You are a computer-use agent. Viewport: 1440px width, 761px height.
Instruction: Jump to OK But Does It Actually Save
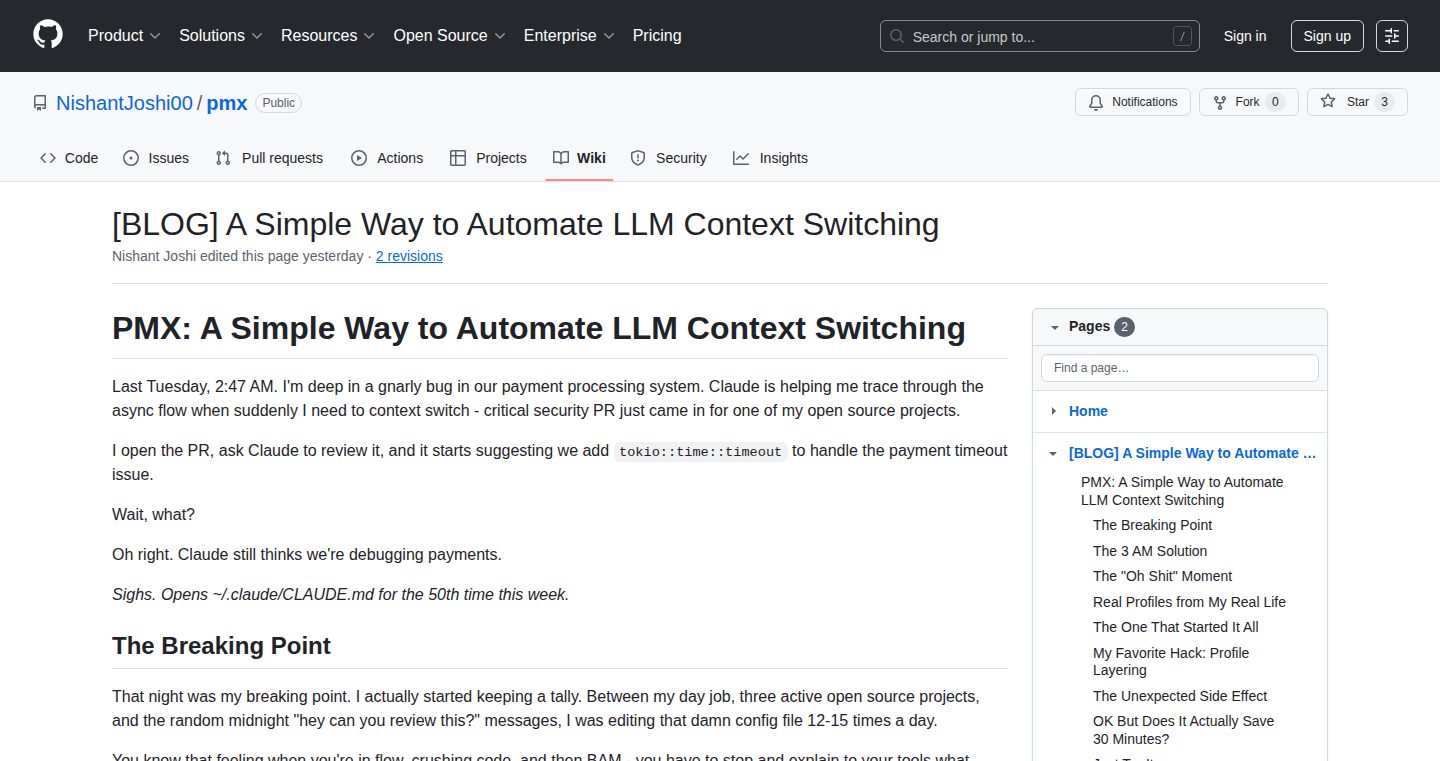tap(1183, 730)
